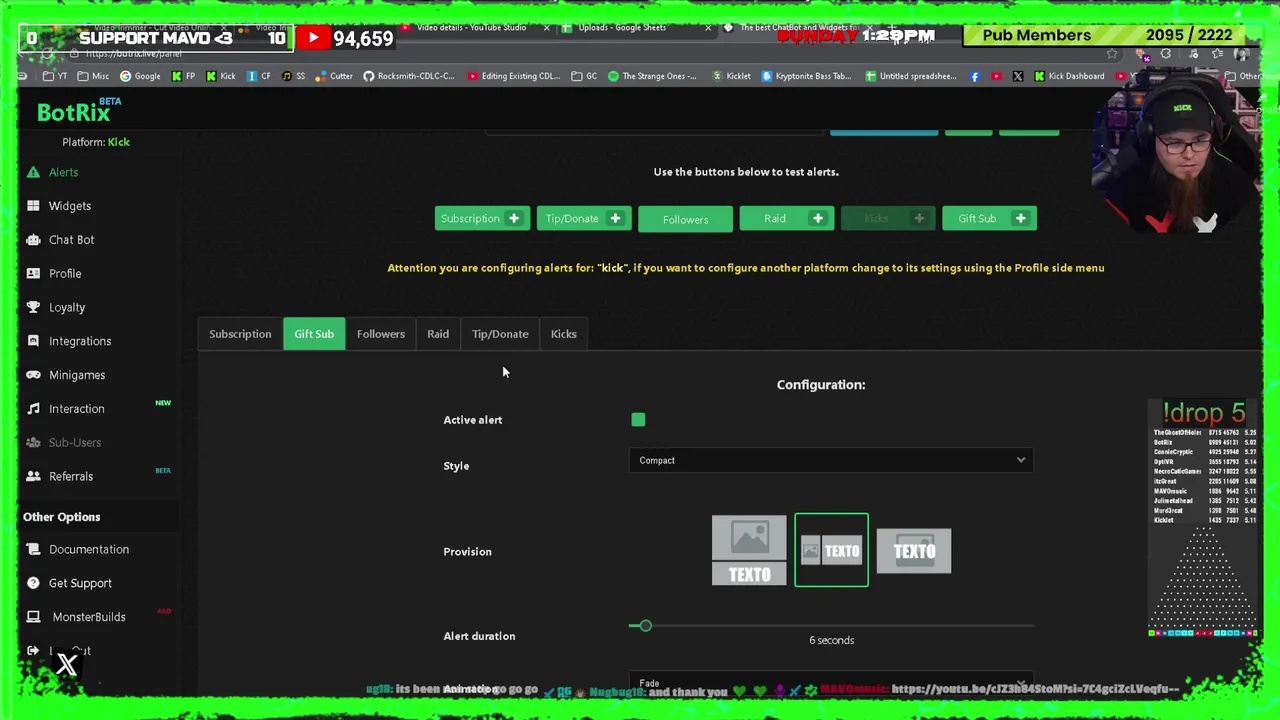Open the Style dropdown showing Compact
Viewport: 1280px width, 720px height.
pos(831,460)
